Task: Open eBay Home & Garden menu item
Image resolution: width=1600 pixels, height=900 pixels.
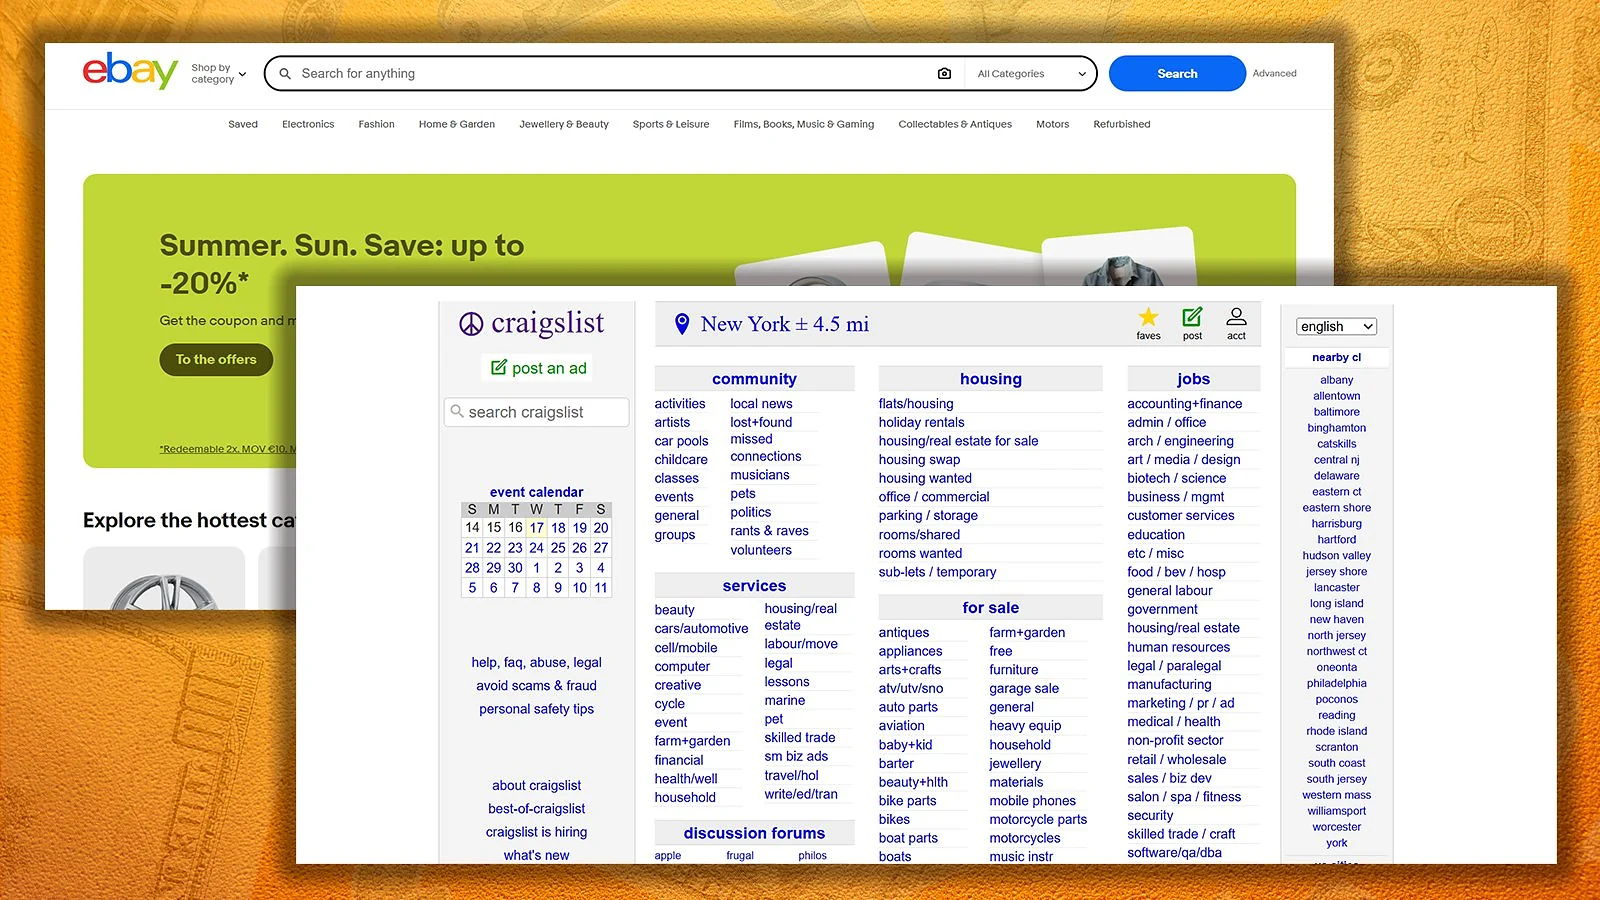Action: coord(457,124)
